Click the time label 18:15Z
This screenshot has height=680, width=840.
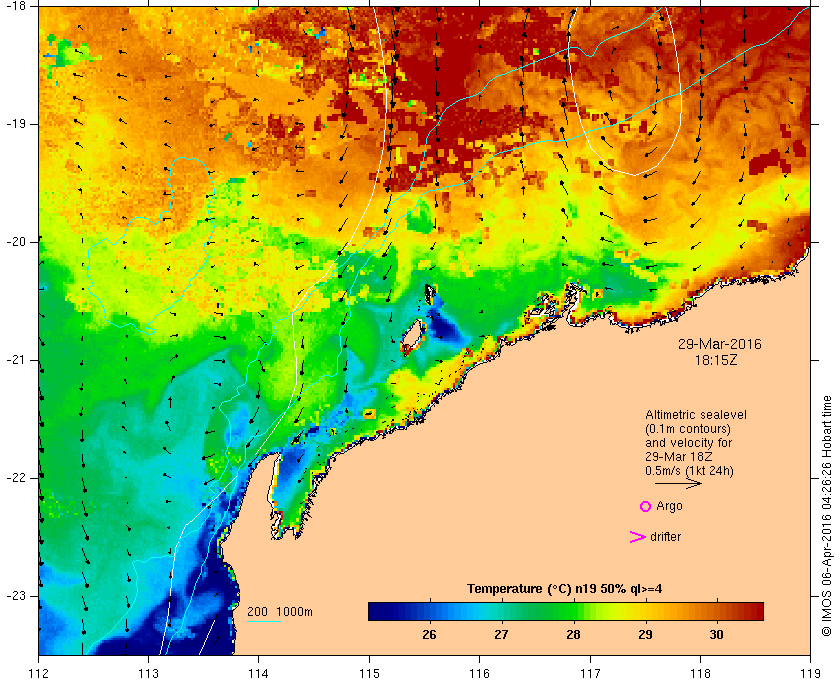click(x=716, y=361)
